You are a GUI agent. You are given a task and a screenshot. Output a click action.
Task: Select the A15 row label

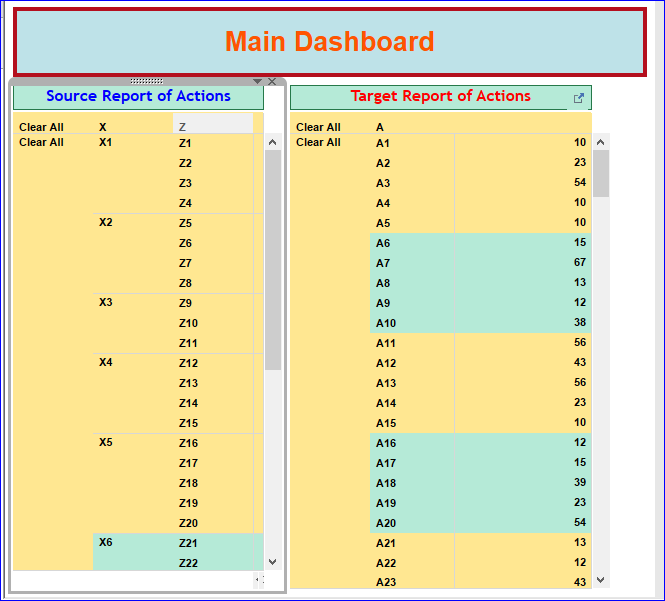point(386,423)
